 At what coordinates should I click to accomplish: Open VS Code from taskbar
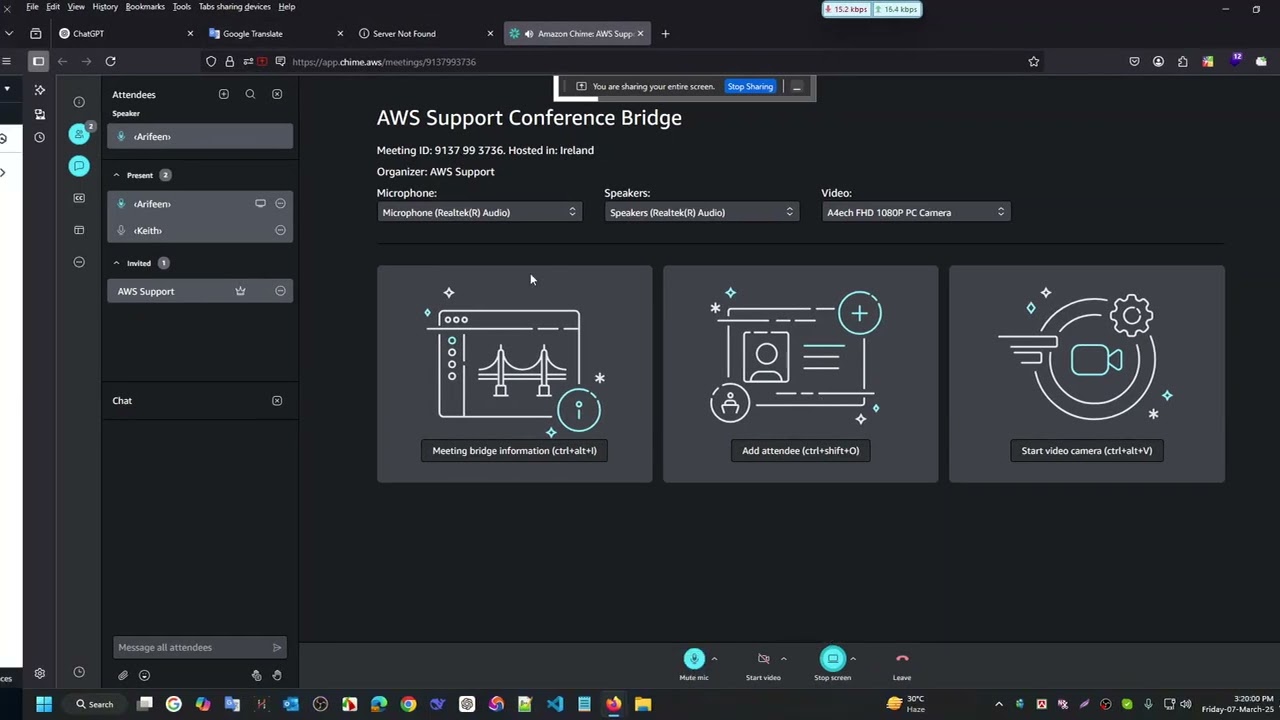(555, 705)
